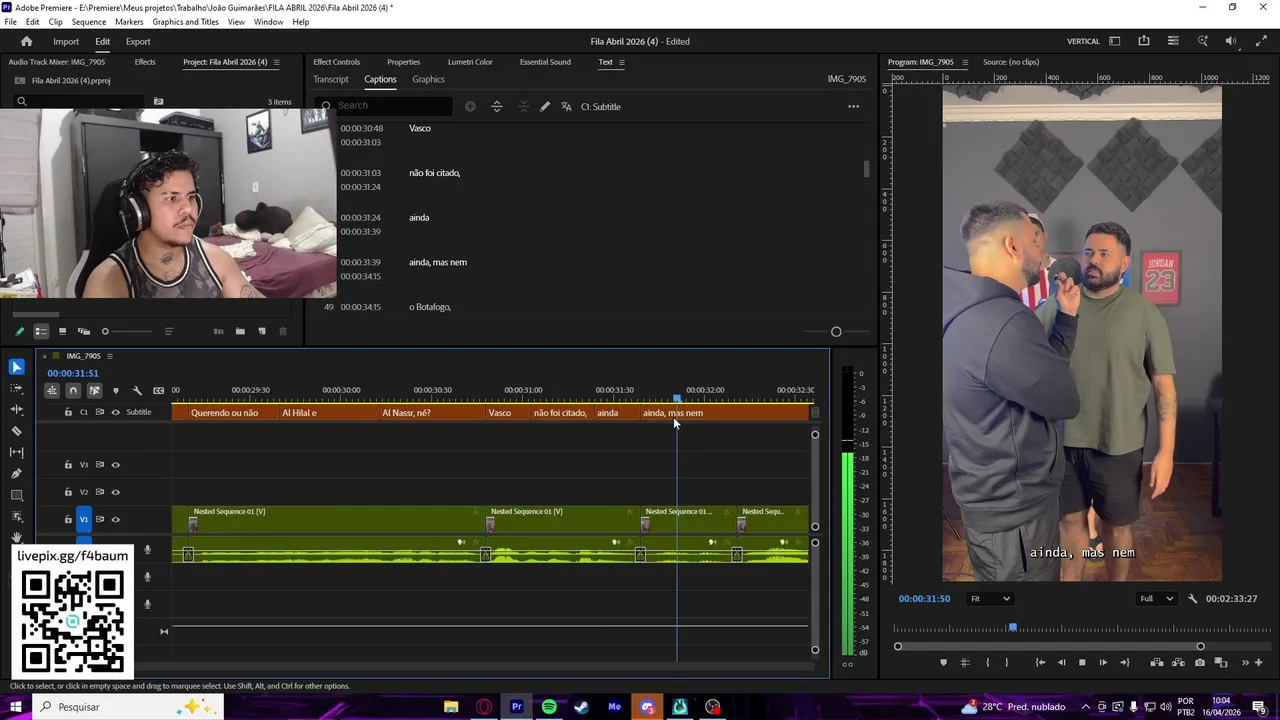
Task: Open Quick Export icon in header
Action: coord(1144,41)
